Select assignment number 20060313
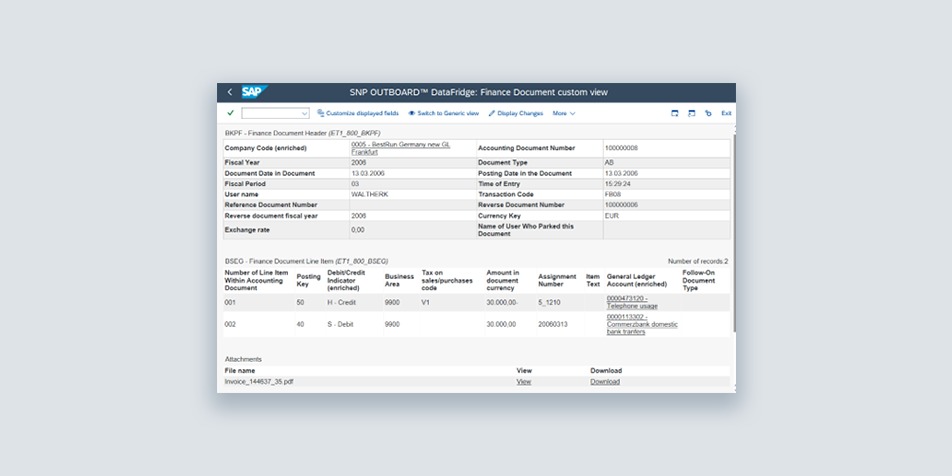 click(552, 324)
